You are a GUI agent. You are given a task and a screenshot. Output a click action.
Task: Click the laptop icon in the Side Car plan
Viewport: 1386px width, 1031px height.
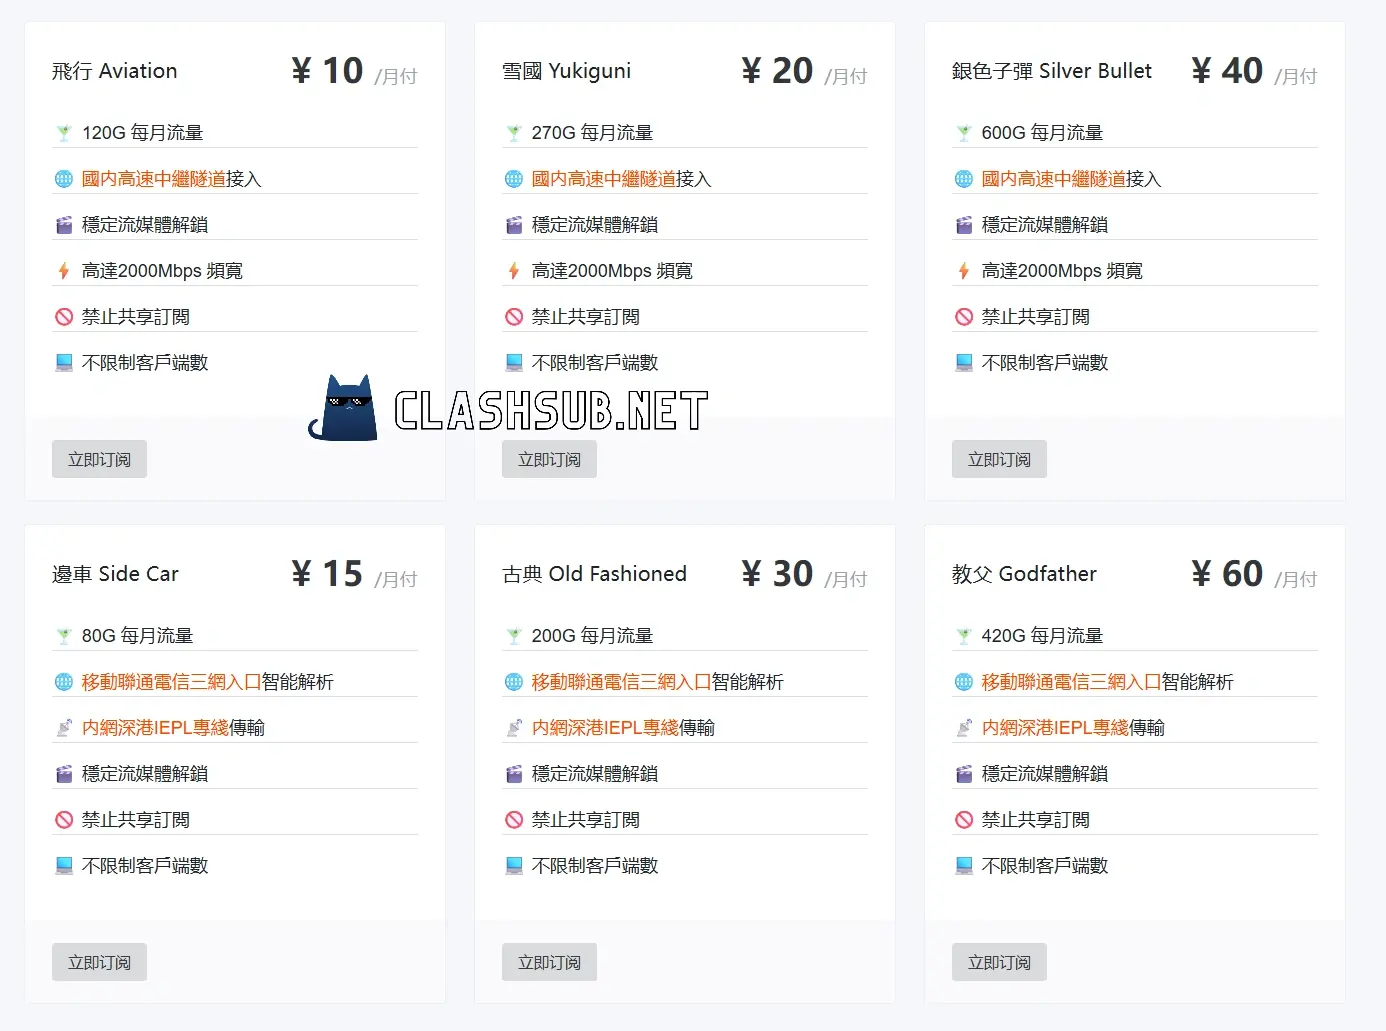pos(64,866)
